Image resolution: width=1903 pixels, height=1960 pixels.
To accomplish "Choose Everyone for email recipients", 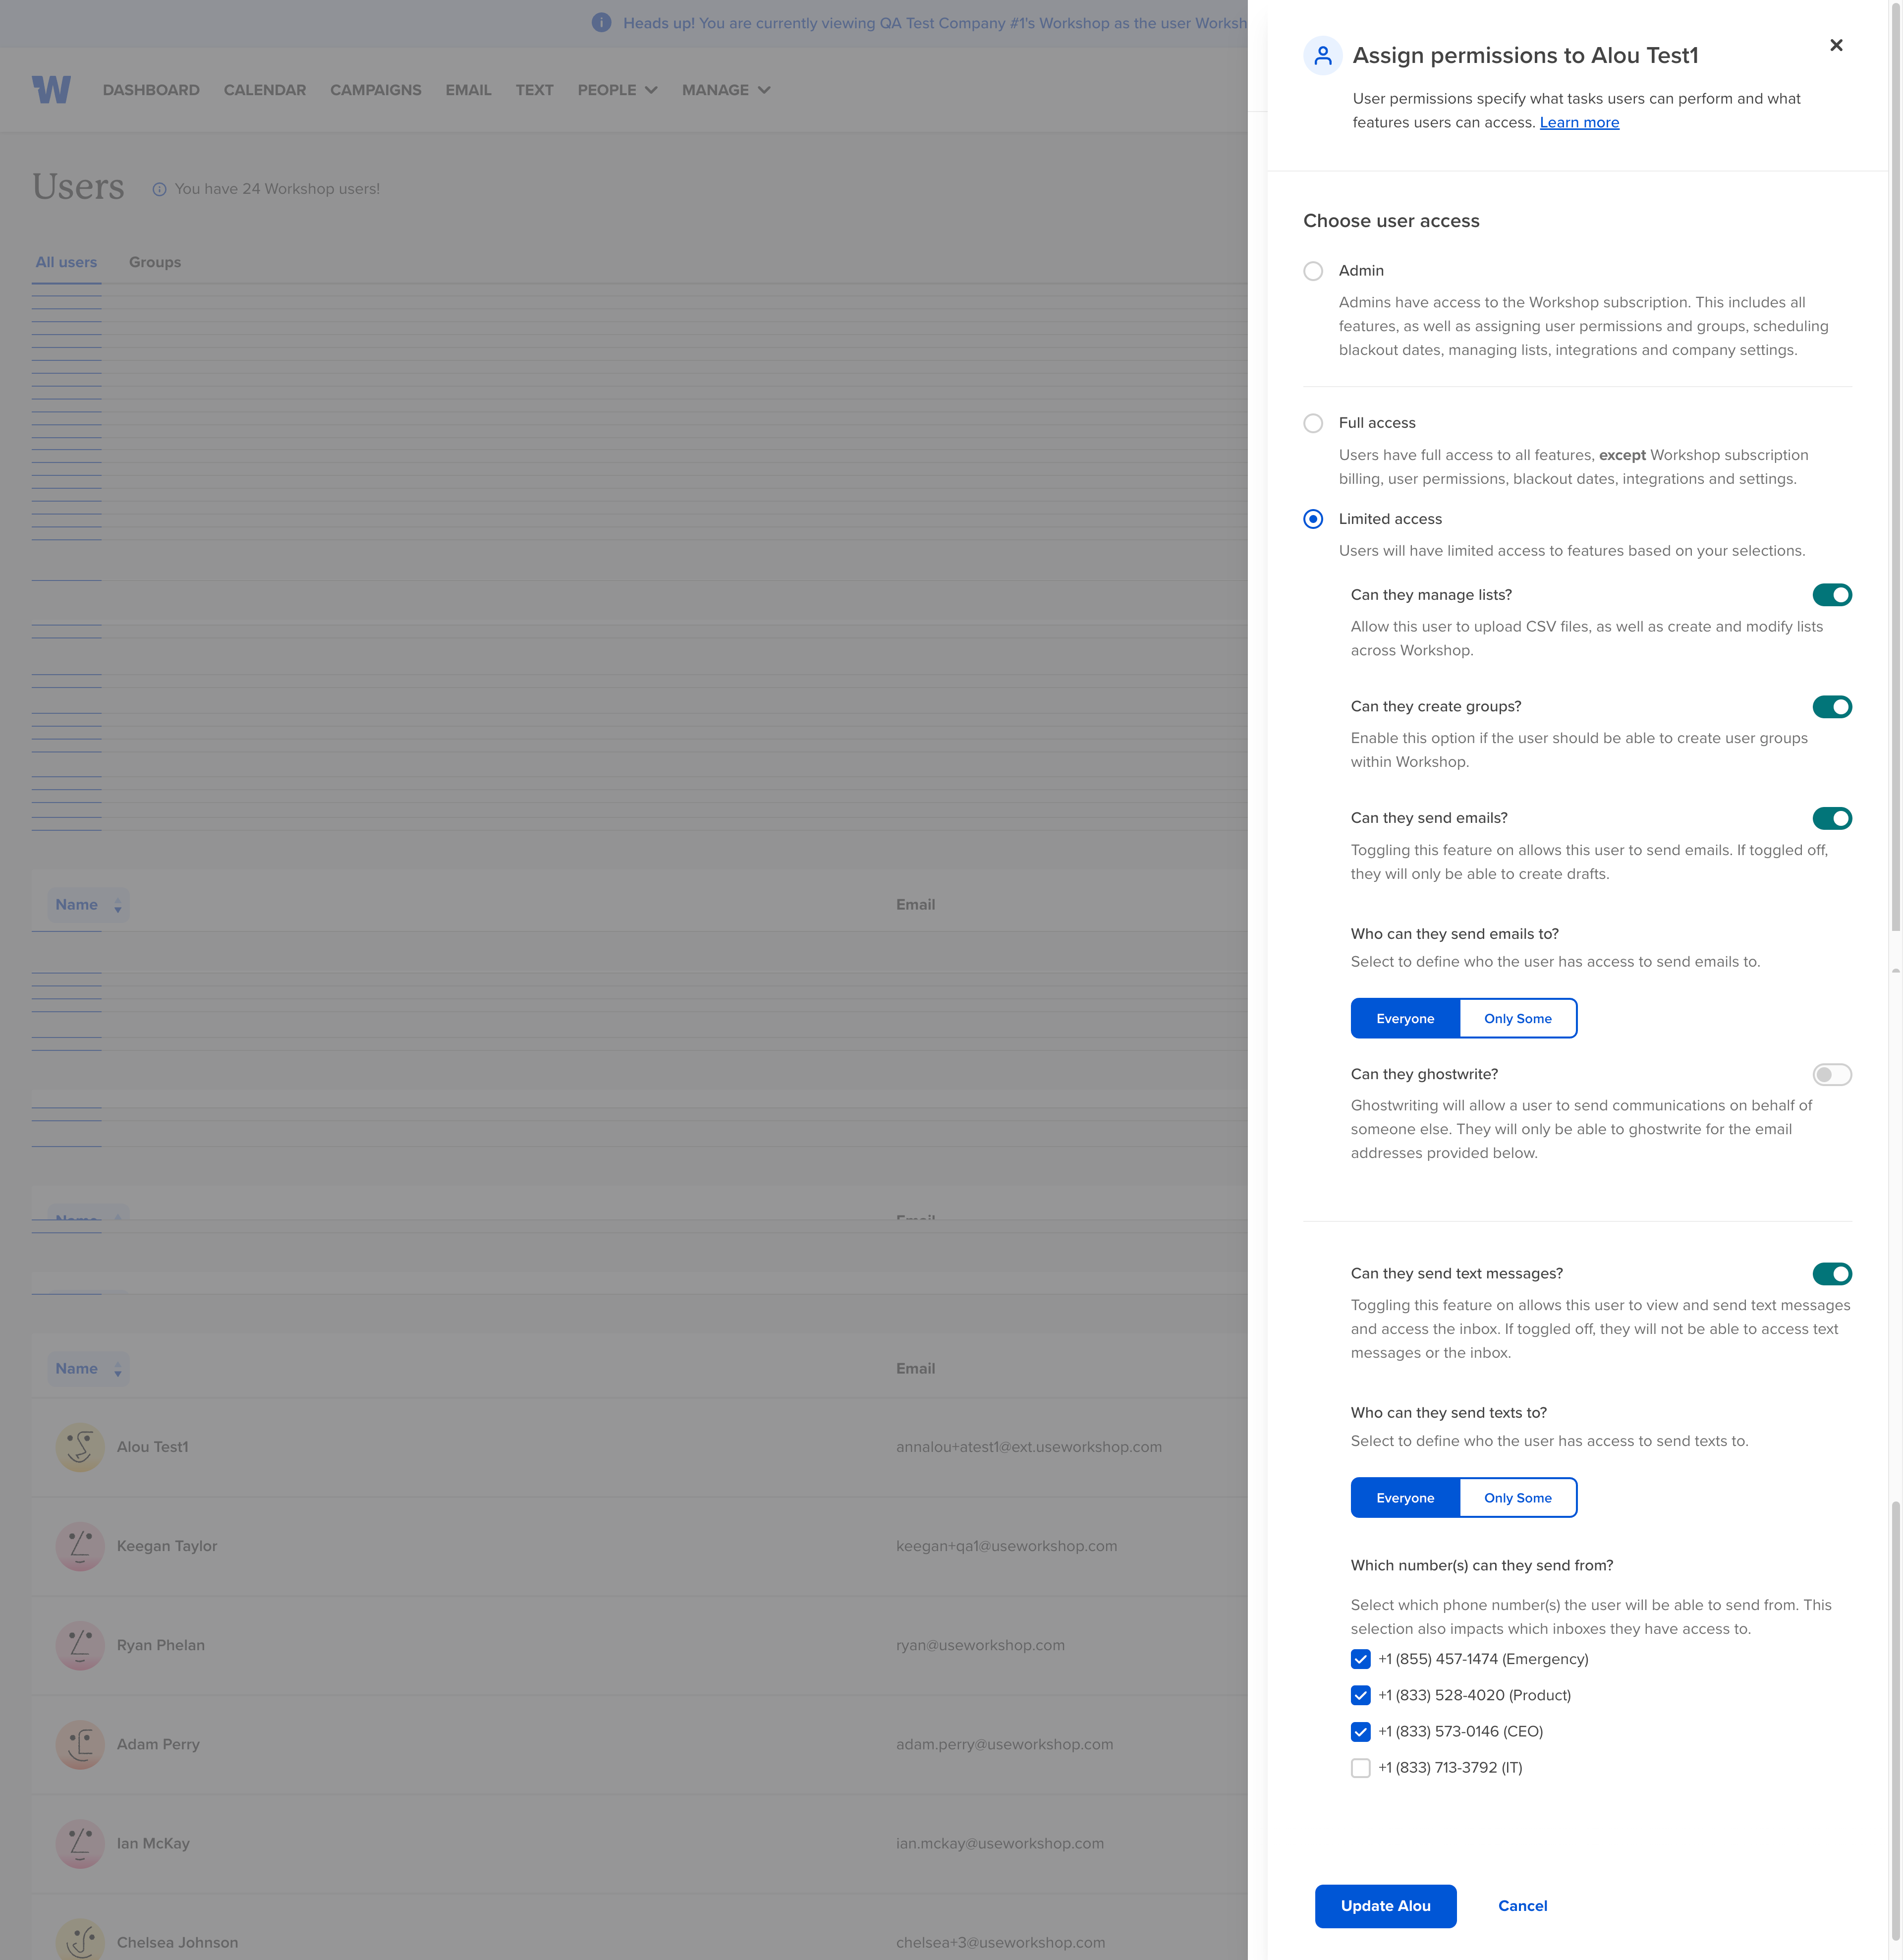I will (1405, 1018).
